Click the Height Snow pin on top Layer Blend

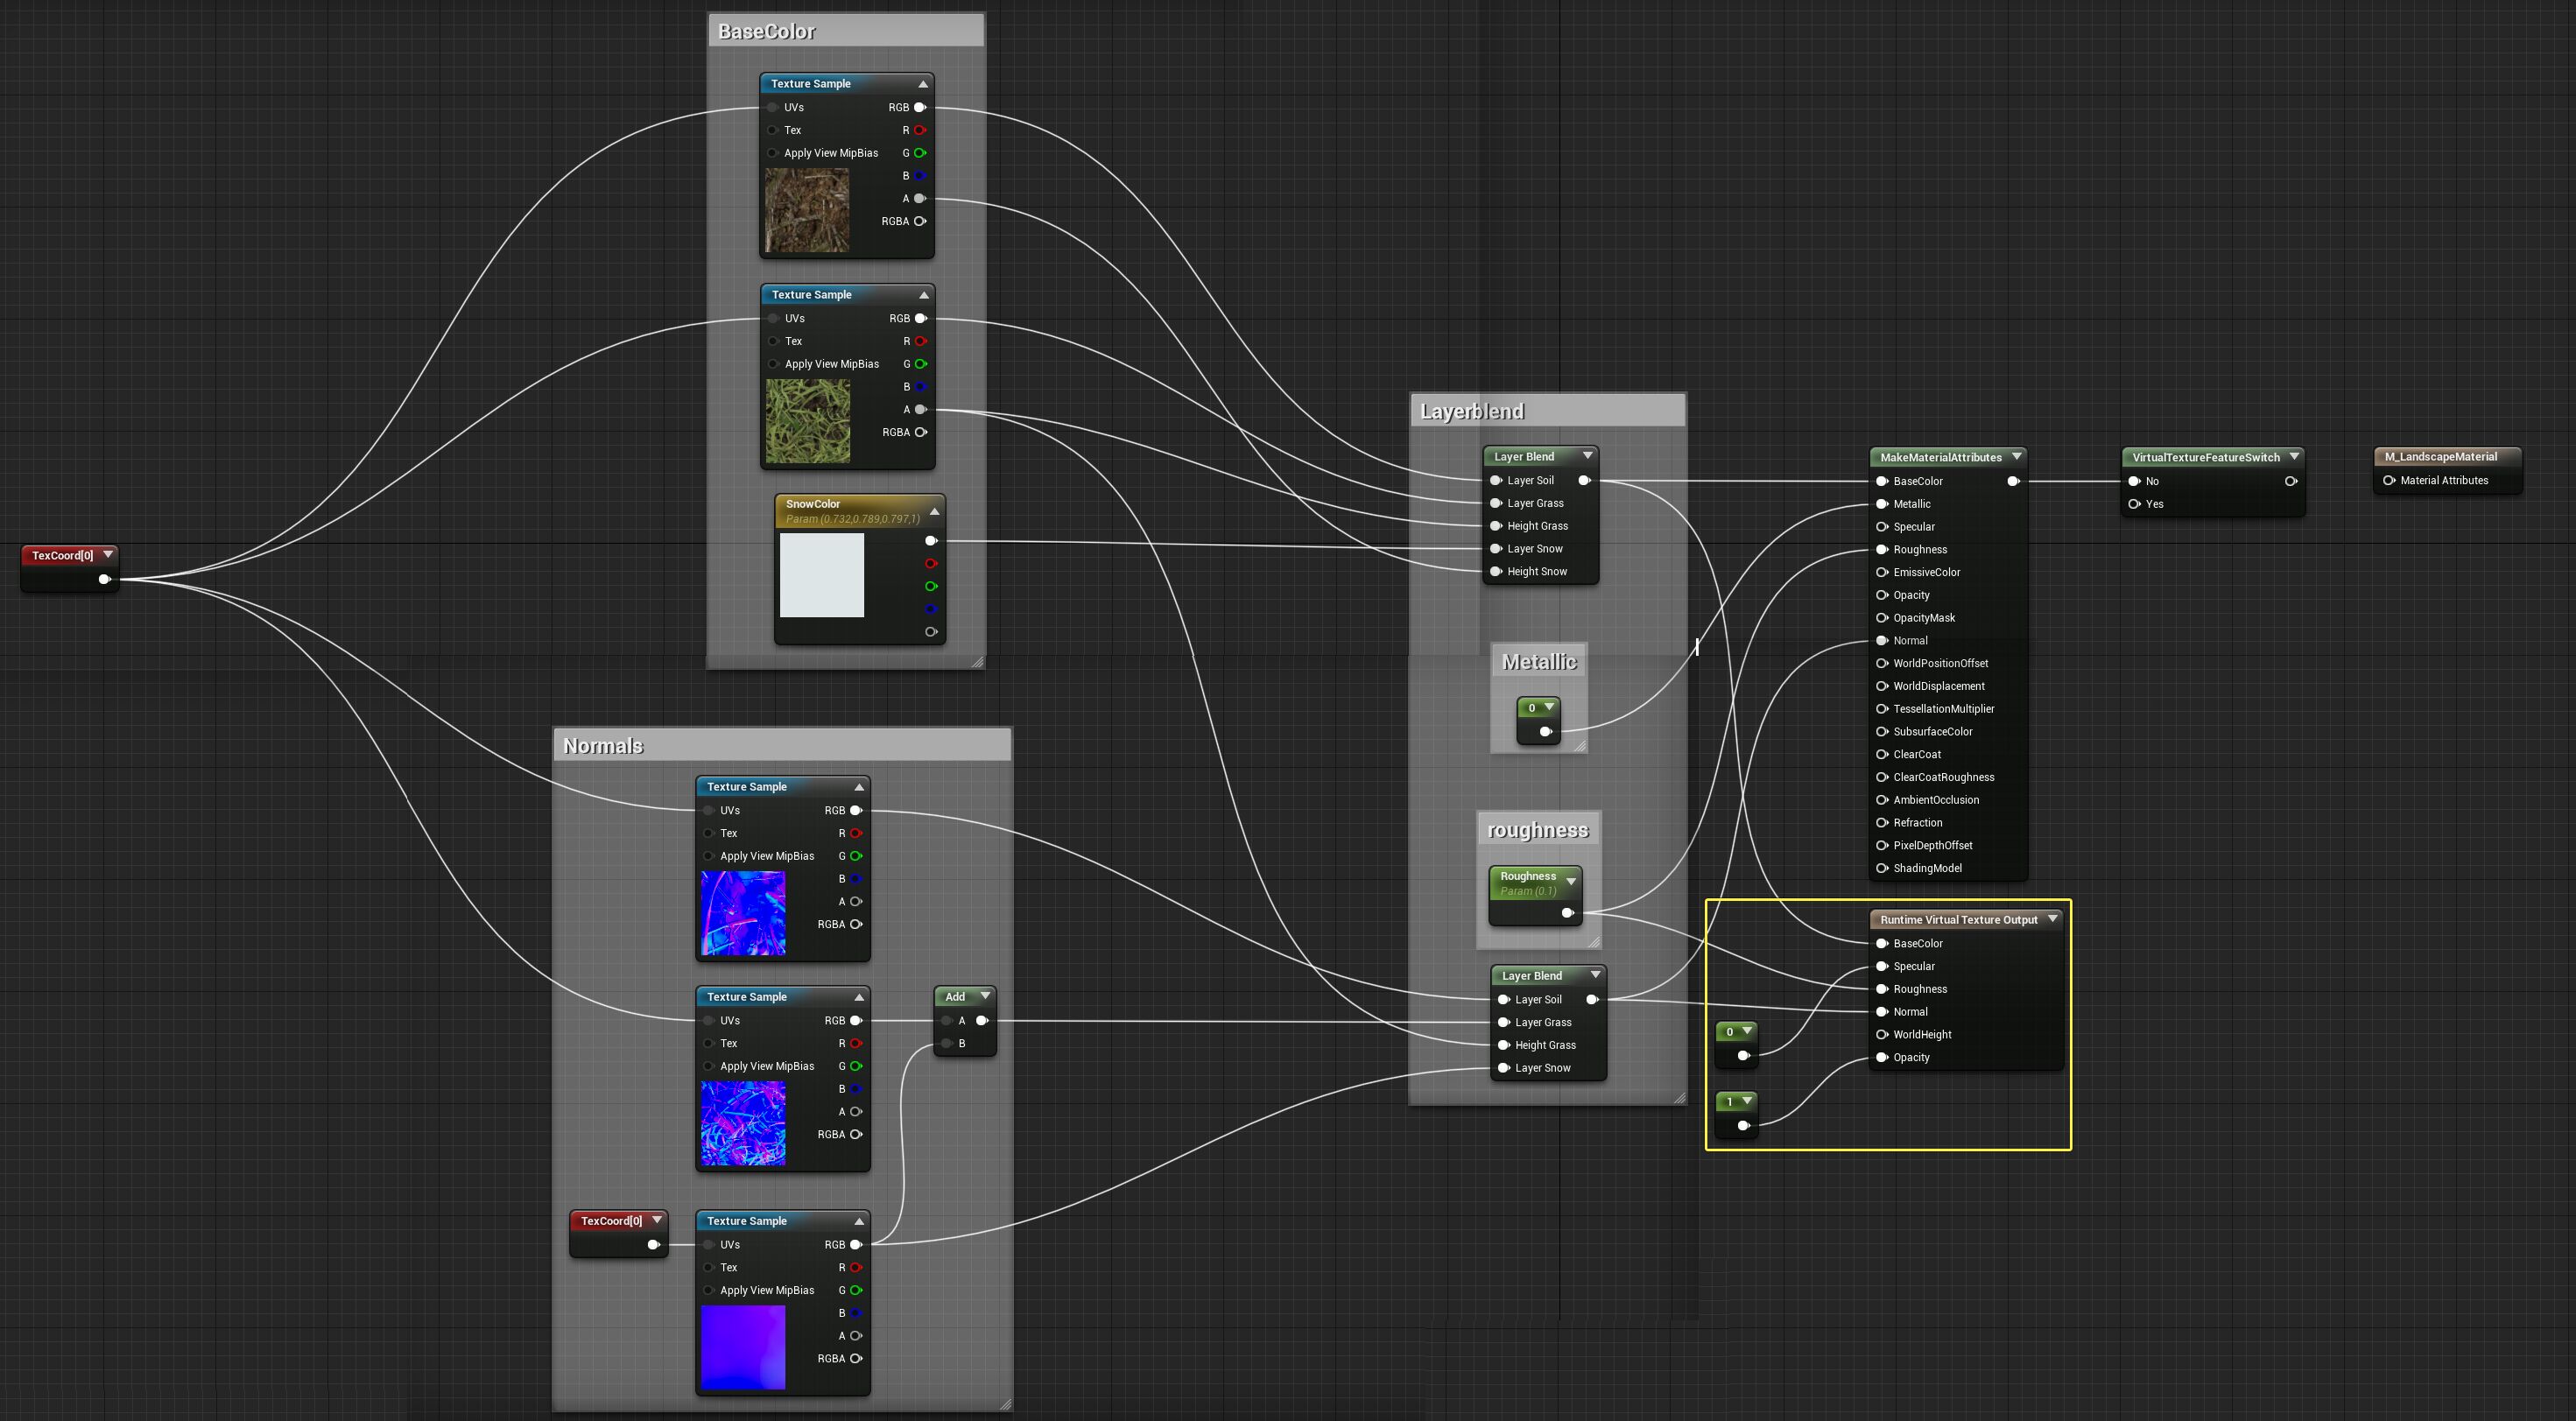coord(1496,571)
